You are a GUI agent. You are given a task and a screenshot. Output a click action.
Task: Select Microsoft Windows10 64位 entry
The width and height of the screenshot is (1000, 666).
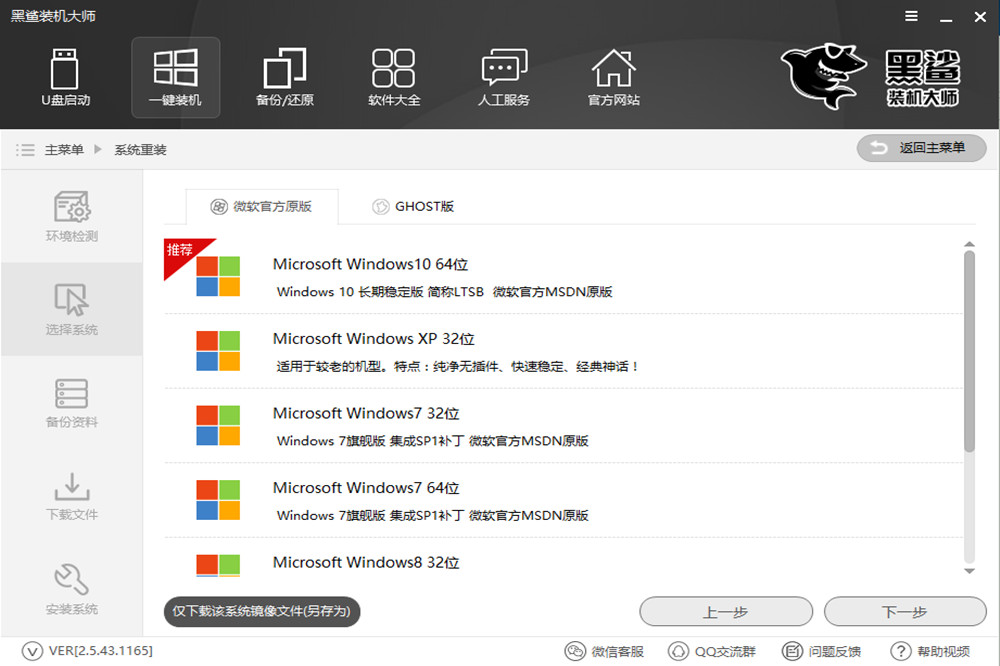coord(564,276)
